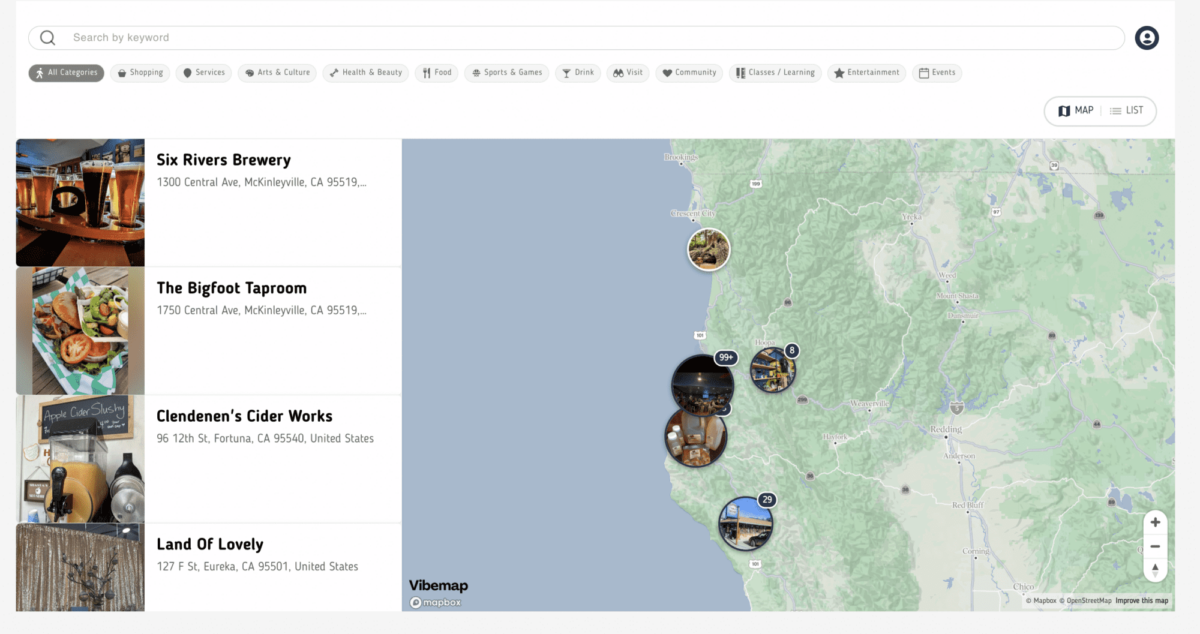1200x634 pixels.
Task: Click the Red Bluff city label
Action: 969,505
